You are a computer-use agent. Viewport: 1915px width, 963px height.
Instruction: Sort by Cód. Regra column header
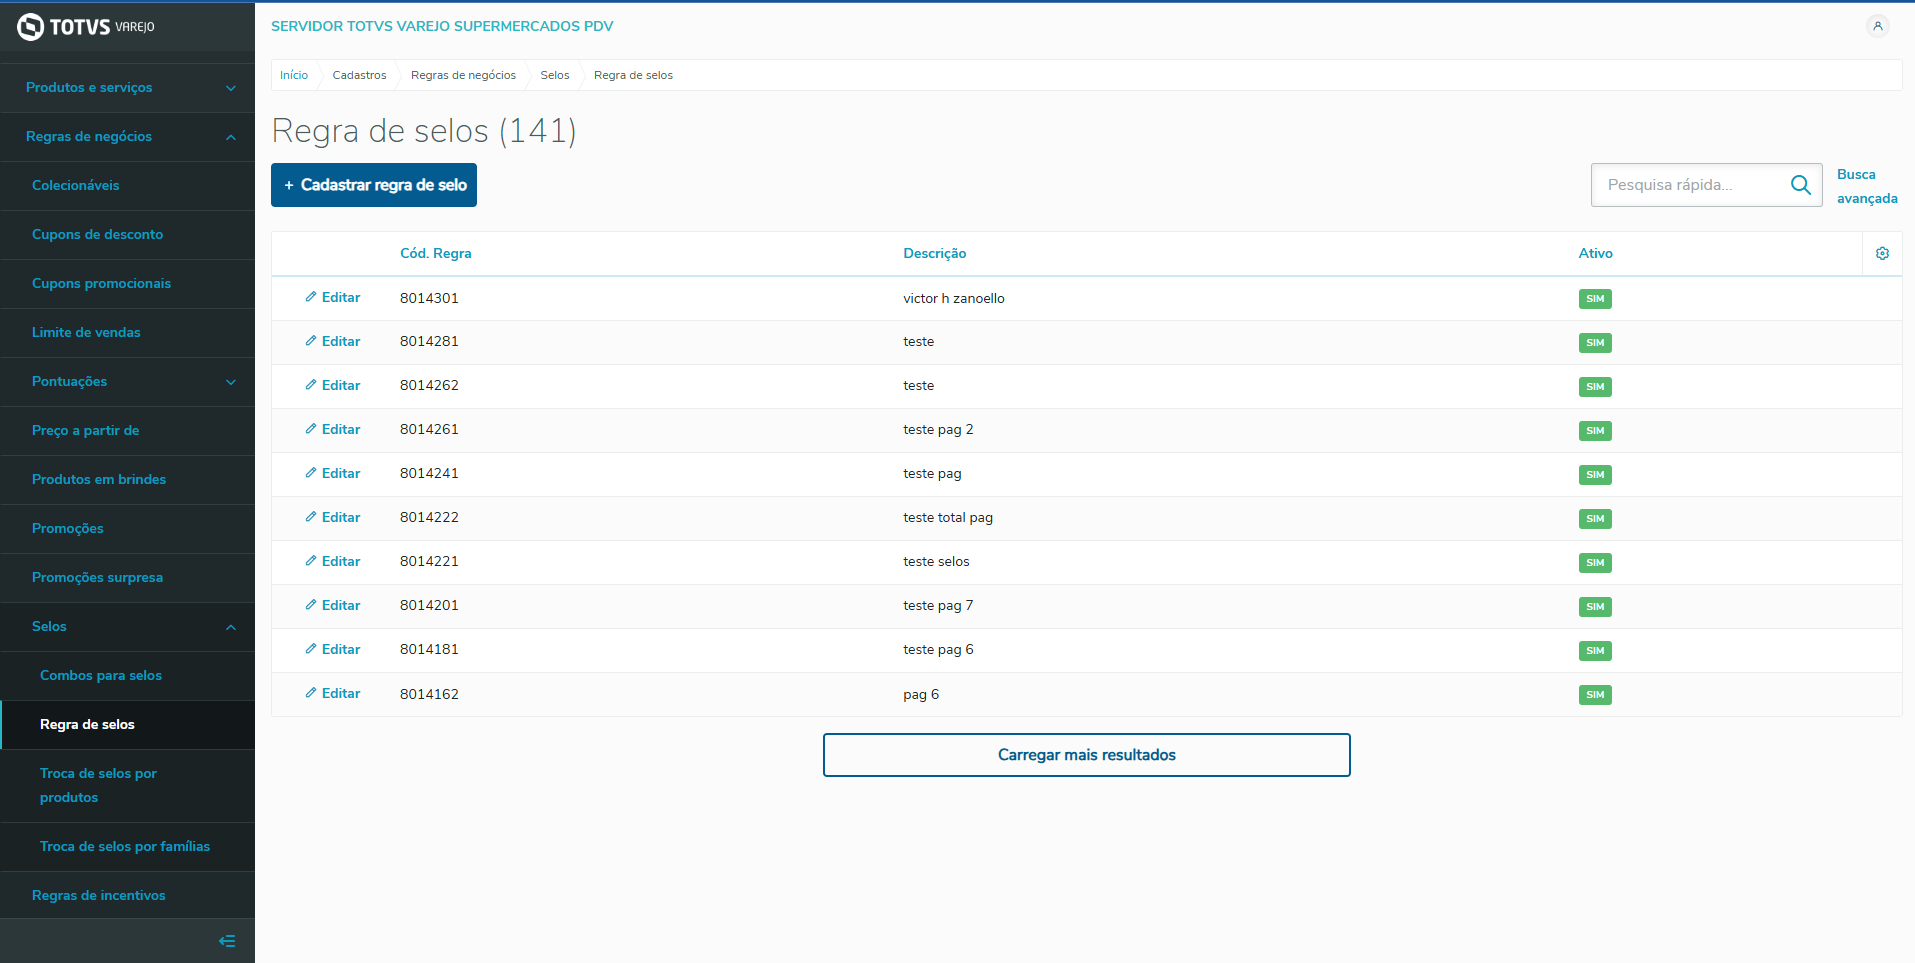436,254
